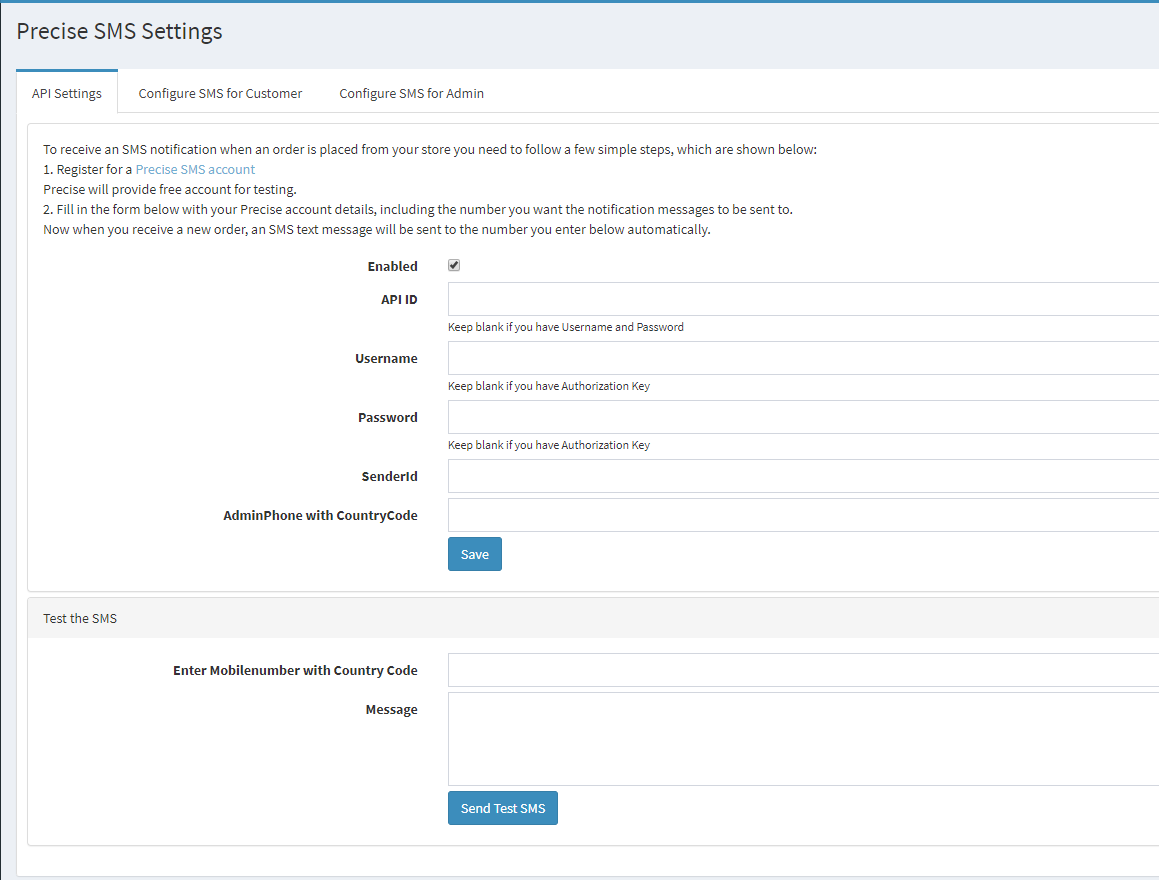Select the 'Test the SMS' section heading

80,618
